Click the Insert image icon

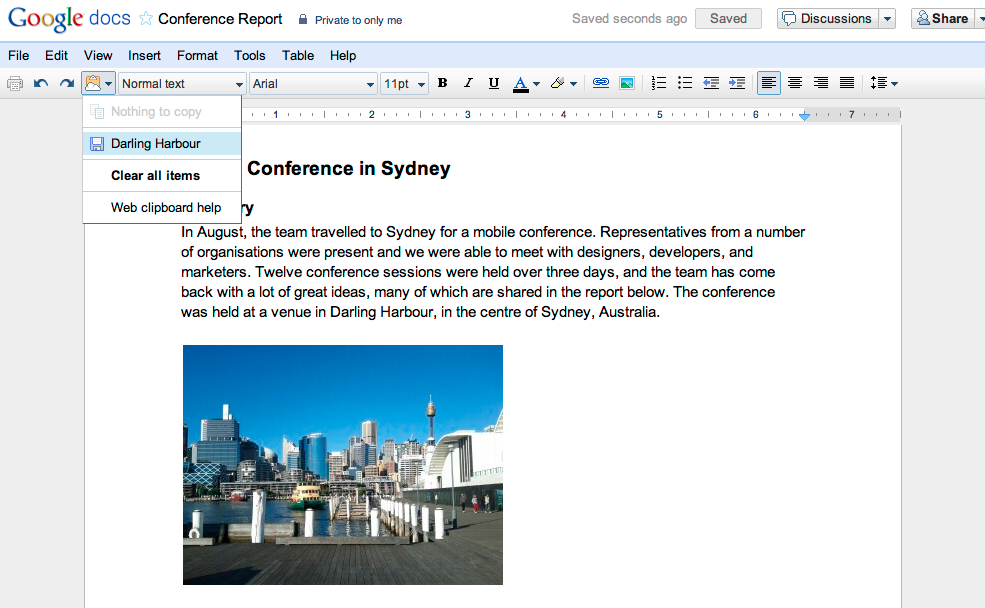click(627, 84)
